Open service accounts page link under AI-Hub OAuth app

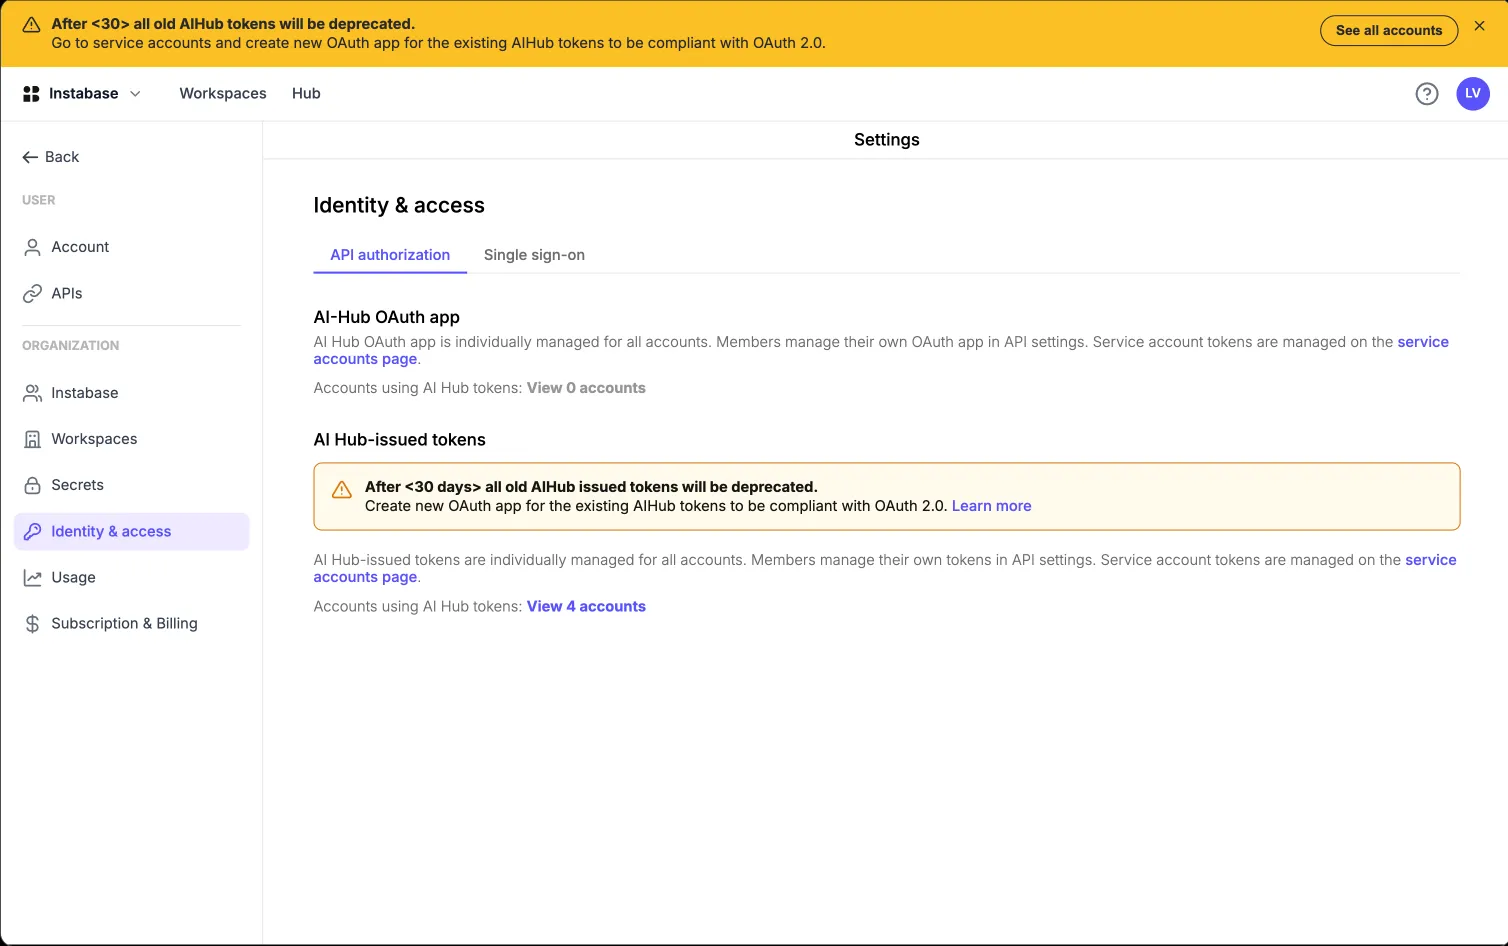pos(1423,342)
